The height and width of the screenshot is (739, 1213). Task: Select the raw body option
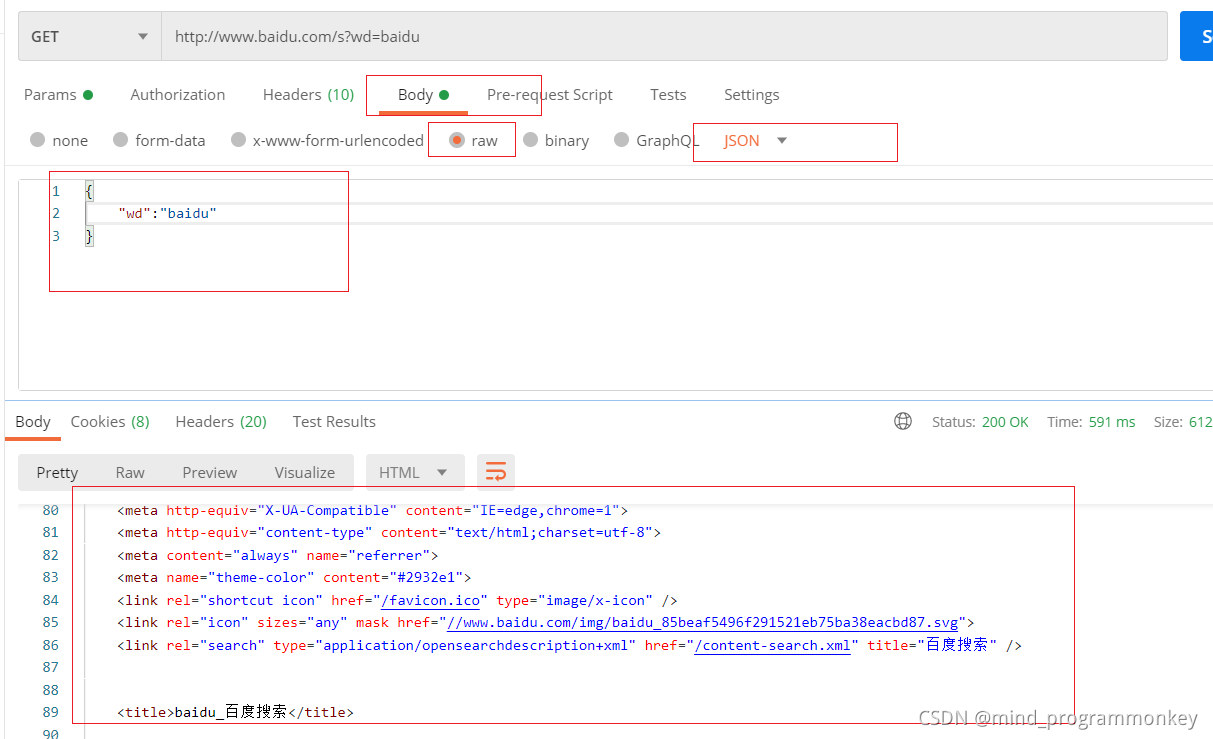[473, 140]
